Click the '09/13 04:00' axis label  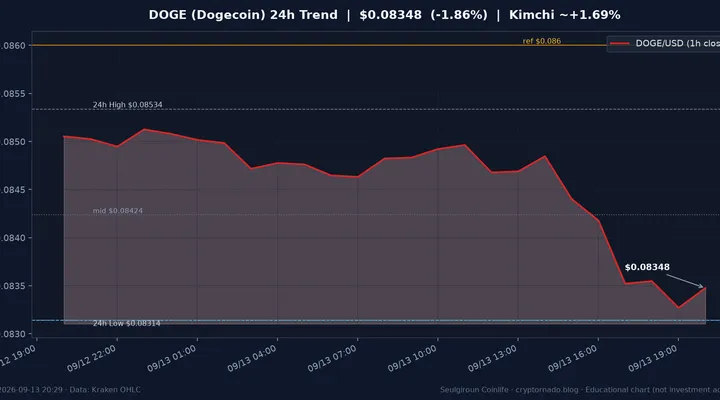252,359
